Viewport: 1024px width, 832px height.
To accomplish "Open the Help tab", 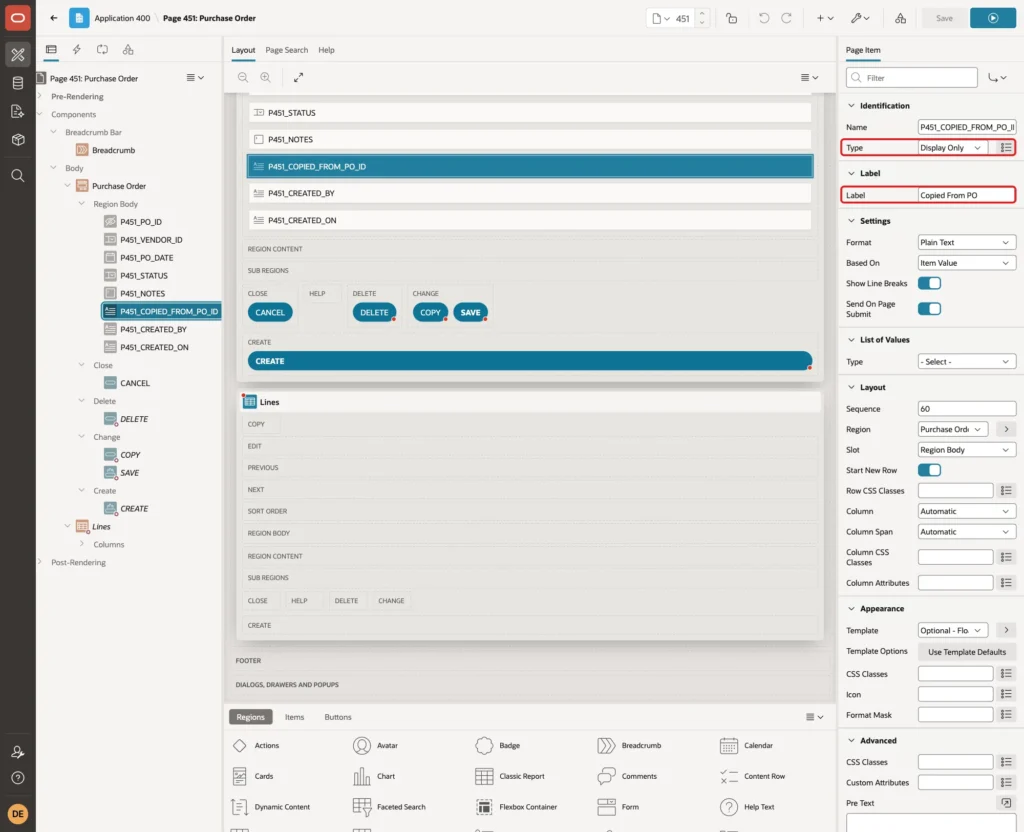I will pyautogui.click(x=326, y=50).
